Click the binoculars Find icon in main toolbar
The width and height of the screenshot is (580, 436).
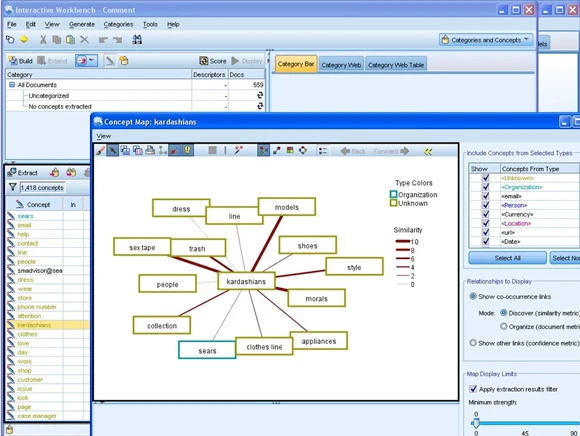tap(137, 40)
